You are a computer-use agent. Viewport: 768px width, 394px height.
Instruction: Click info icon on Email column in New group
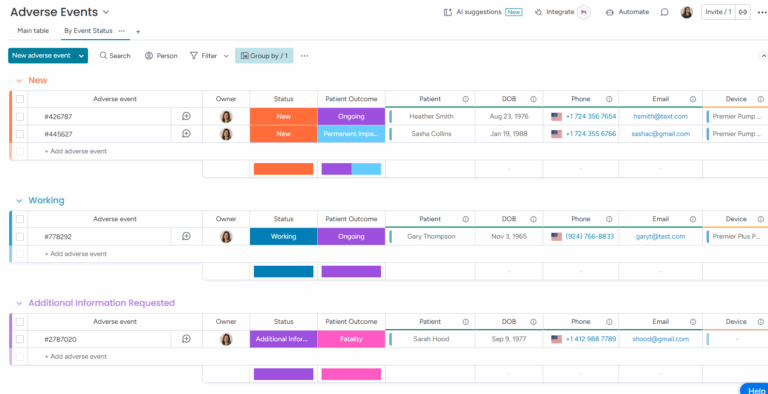pyautogui.click(x=693, y=99)
